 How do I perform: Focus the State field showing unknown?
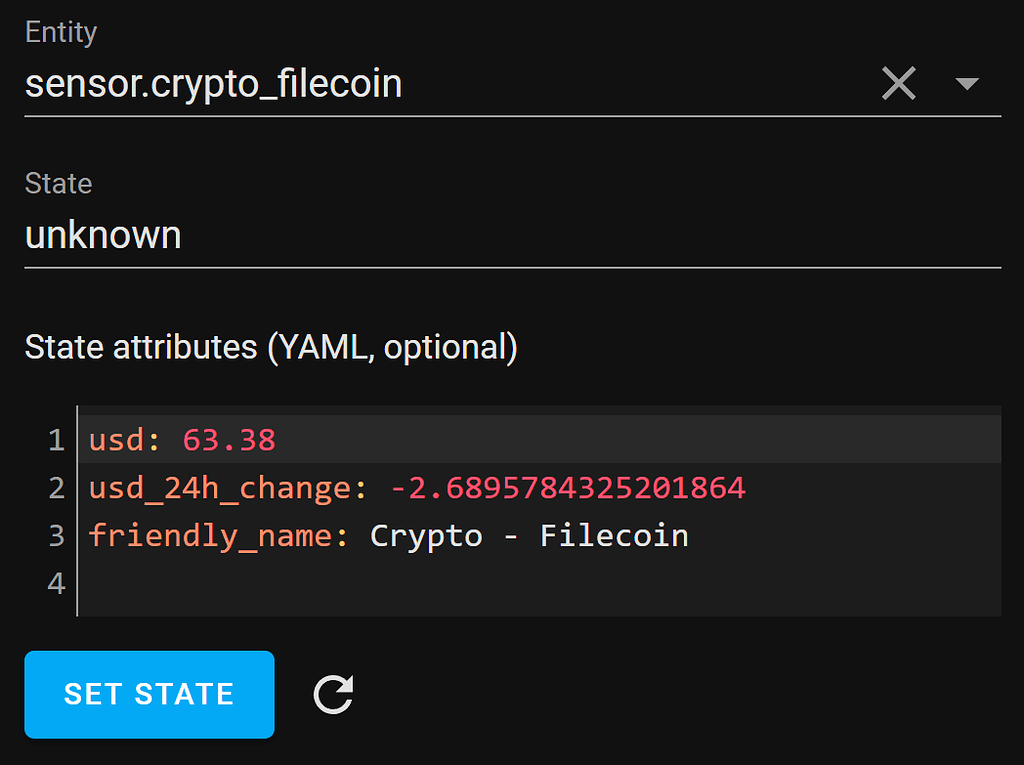click(x=400, y=236)
